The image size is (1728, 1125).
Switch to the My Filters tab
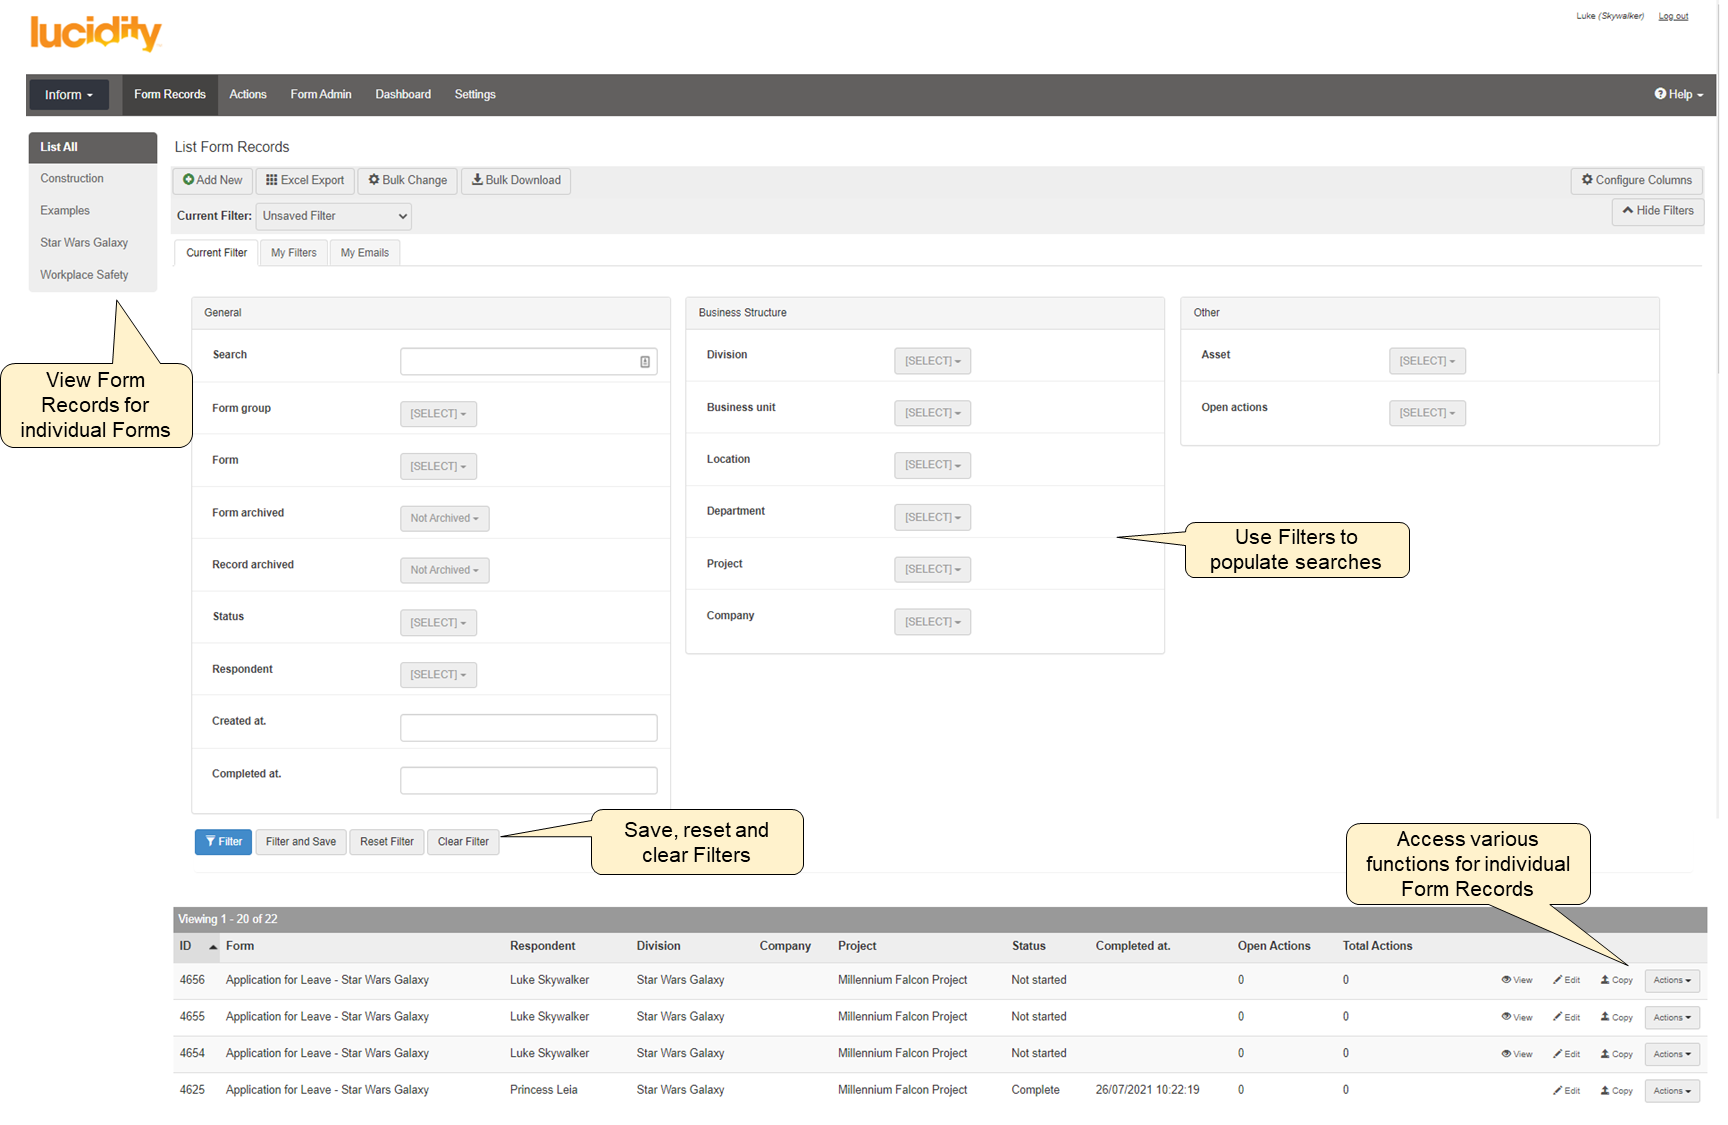pyautogui.click(x=293, y=253)
